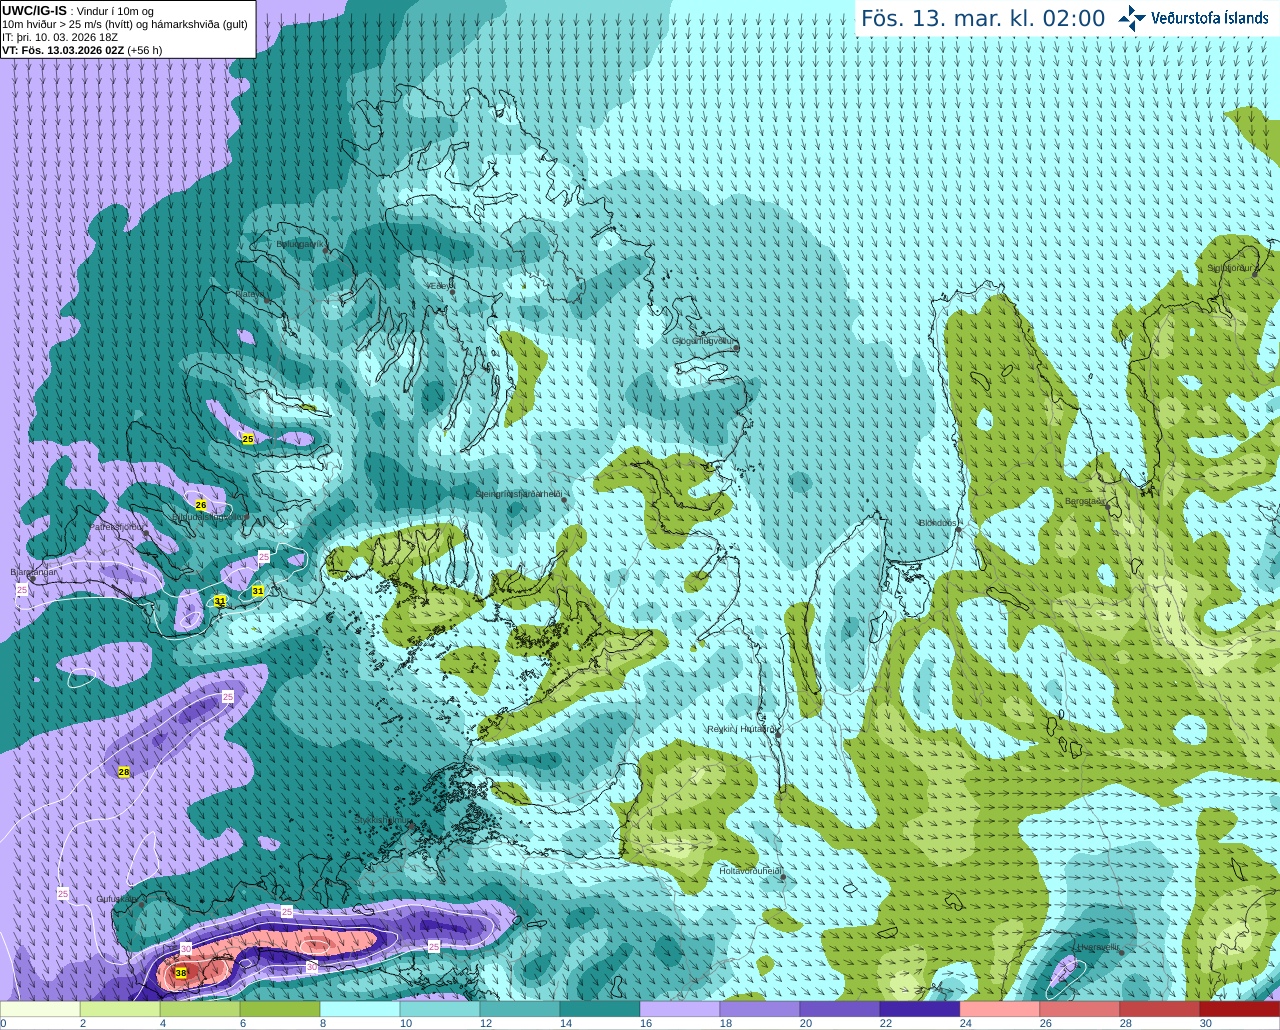The height and width of the screenshot is (1030, 1280).
Task: Select the Blönduós station label
Action: (x=937, y=523)
